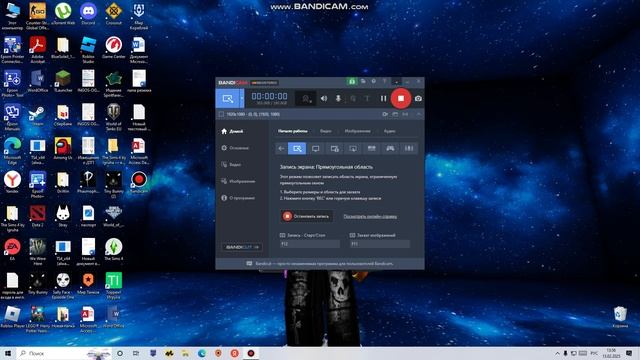640x360 pixels.
Task: Open the recording mode dropdown arrow
Action: click(242, 98)
